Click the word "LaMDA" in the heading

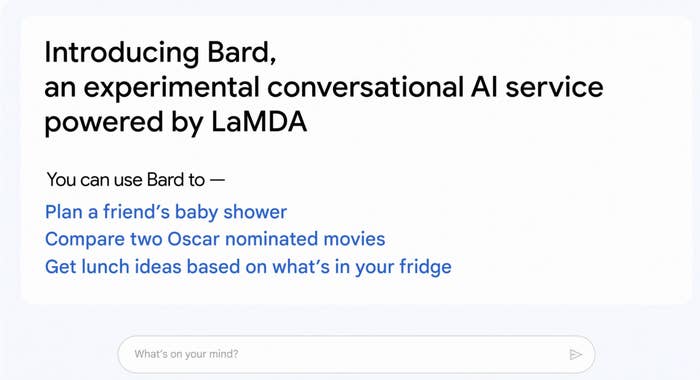pyautogui.click(x=259, y=122)
